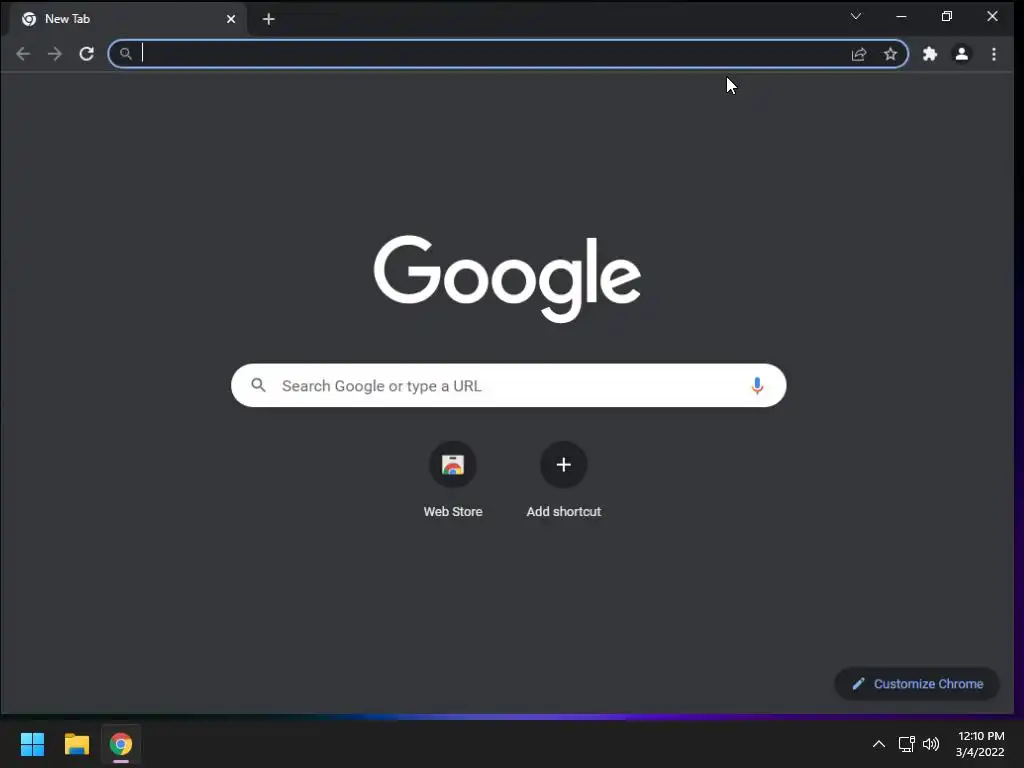Viewport: 1024px width, 768px height.
Task: Open the network status tray icon
Action: [x=906, y=744]
